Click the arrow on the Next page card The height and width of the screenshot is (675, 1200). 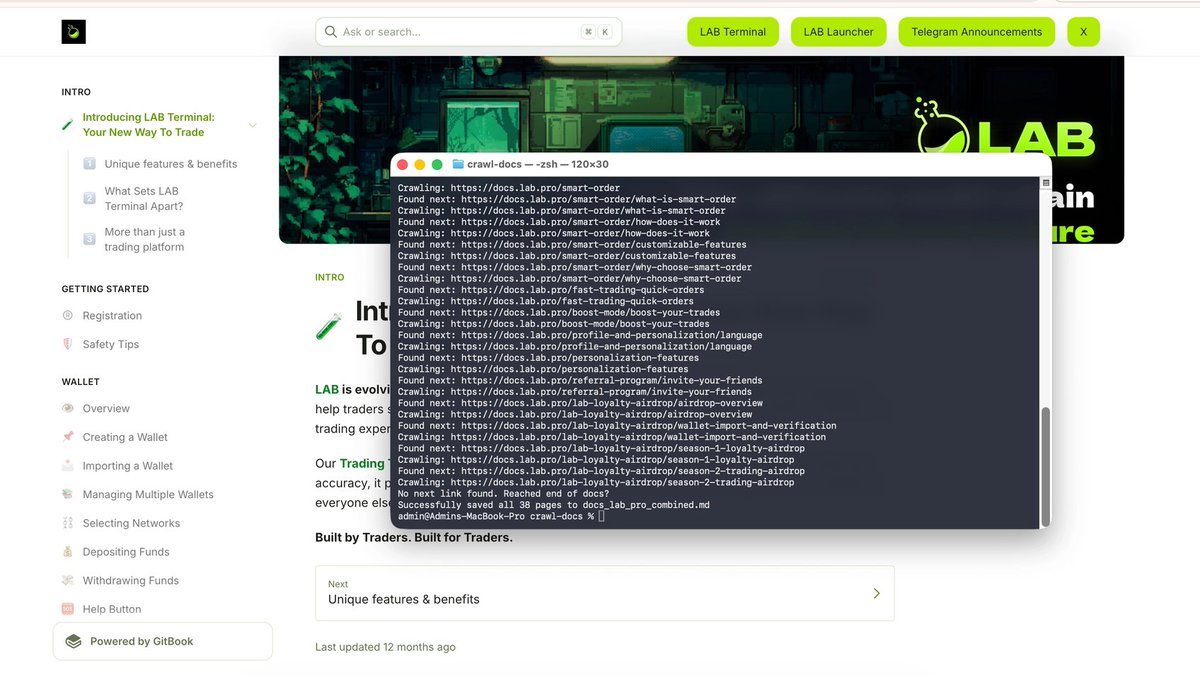point(876,593)
